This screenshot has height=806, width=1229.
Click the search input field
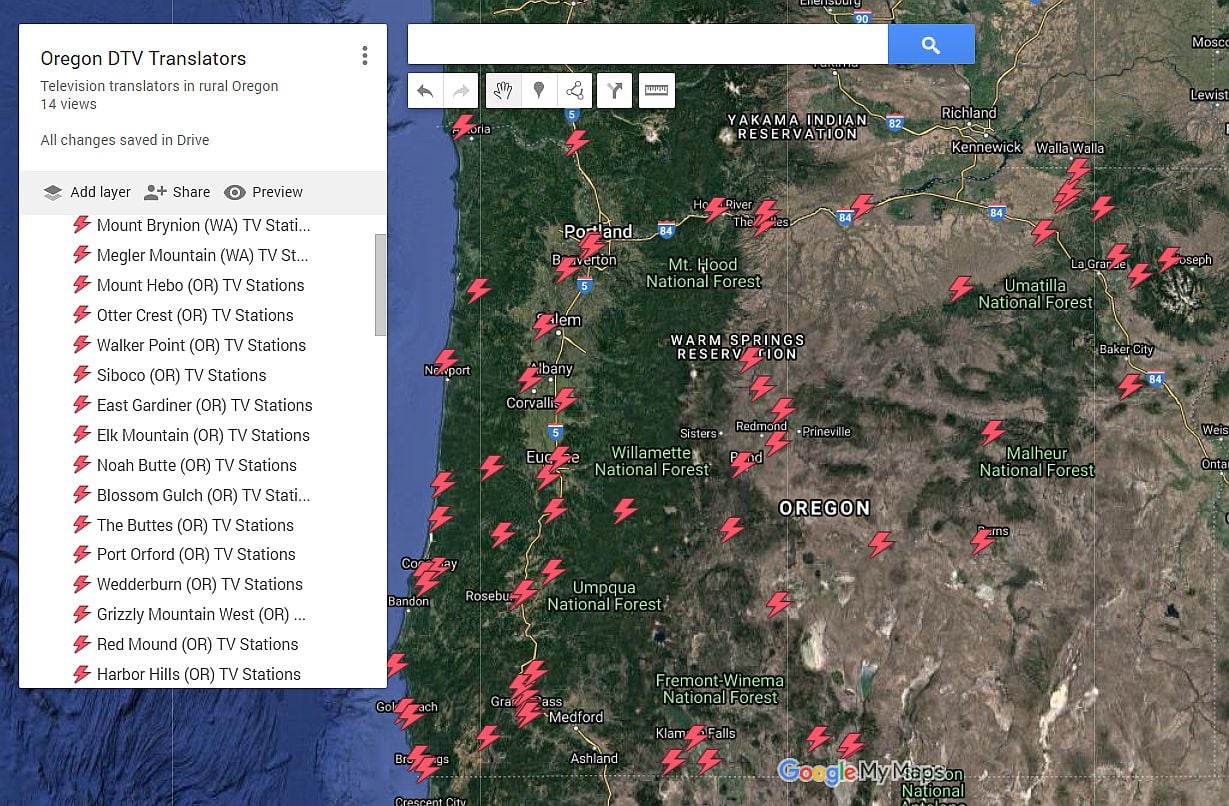(648, 44)
